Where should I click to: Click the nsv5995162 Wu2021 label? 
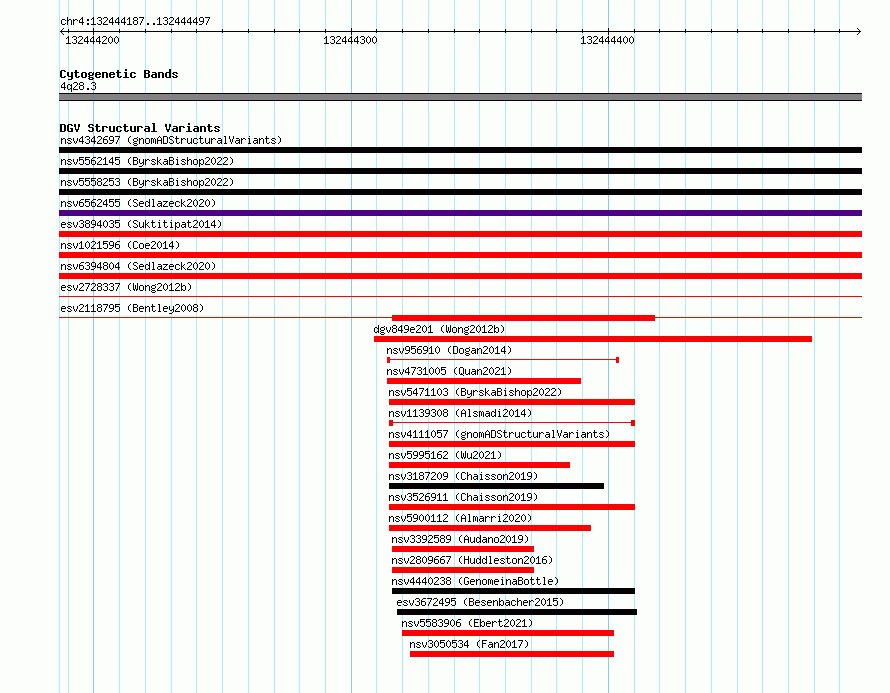click(445, 455)
